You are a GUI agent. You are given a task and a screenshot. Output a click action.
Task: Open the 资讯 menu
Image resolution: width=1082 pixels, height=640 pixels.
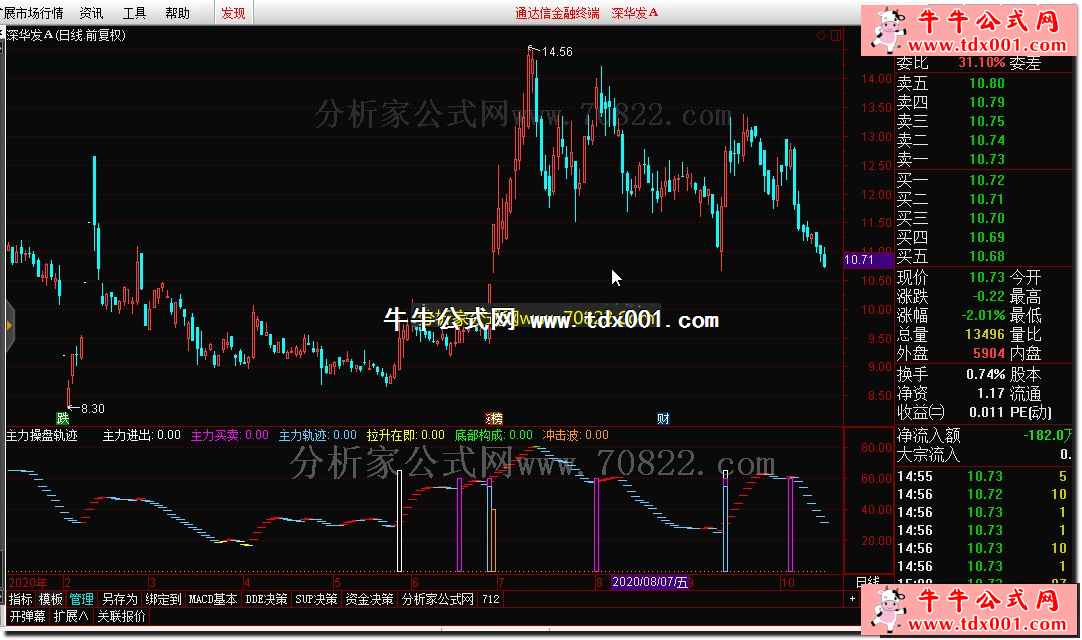tap(91, 13)
